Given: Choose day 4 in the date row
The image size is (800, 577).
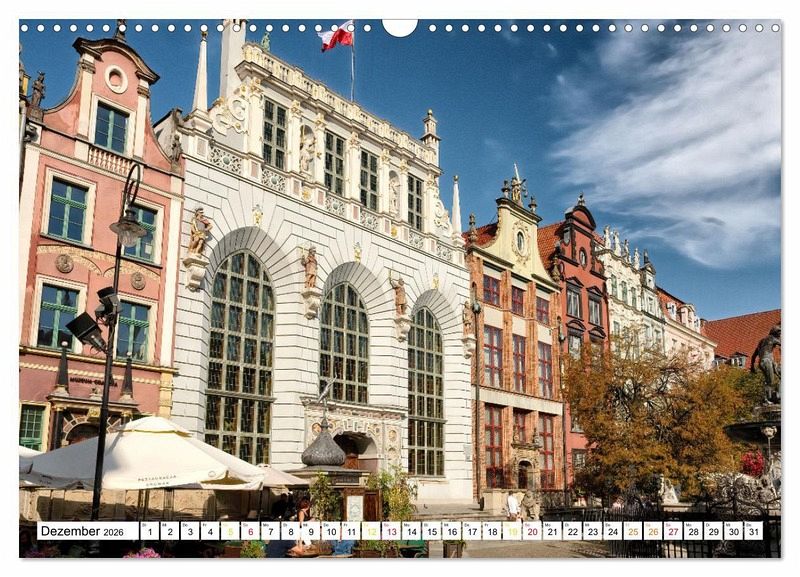Looking at the screenshot, I should pyautogui.click(x=210, y=531).
